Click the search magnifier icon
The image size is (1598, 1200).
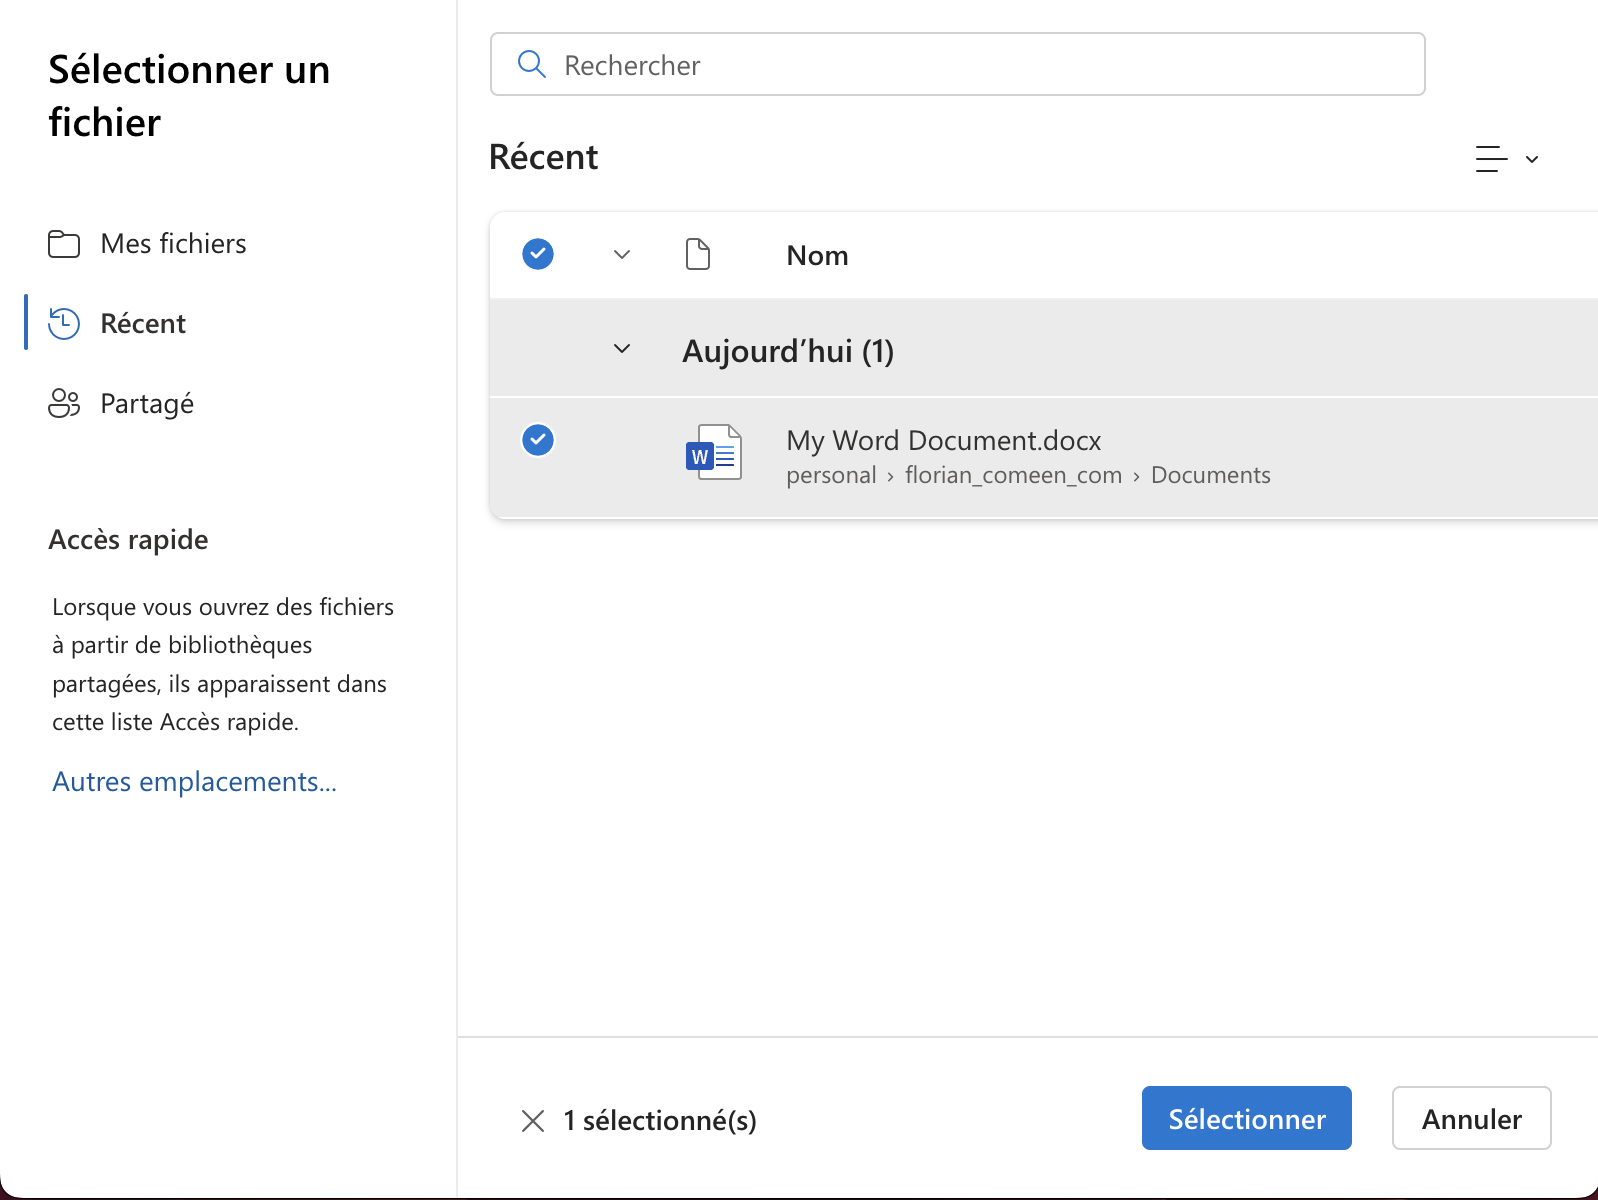(531, 65)
